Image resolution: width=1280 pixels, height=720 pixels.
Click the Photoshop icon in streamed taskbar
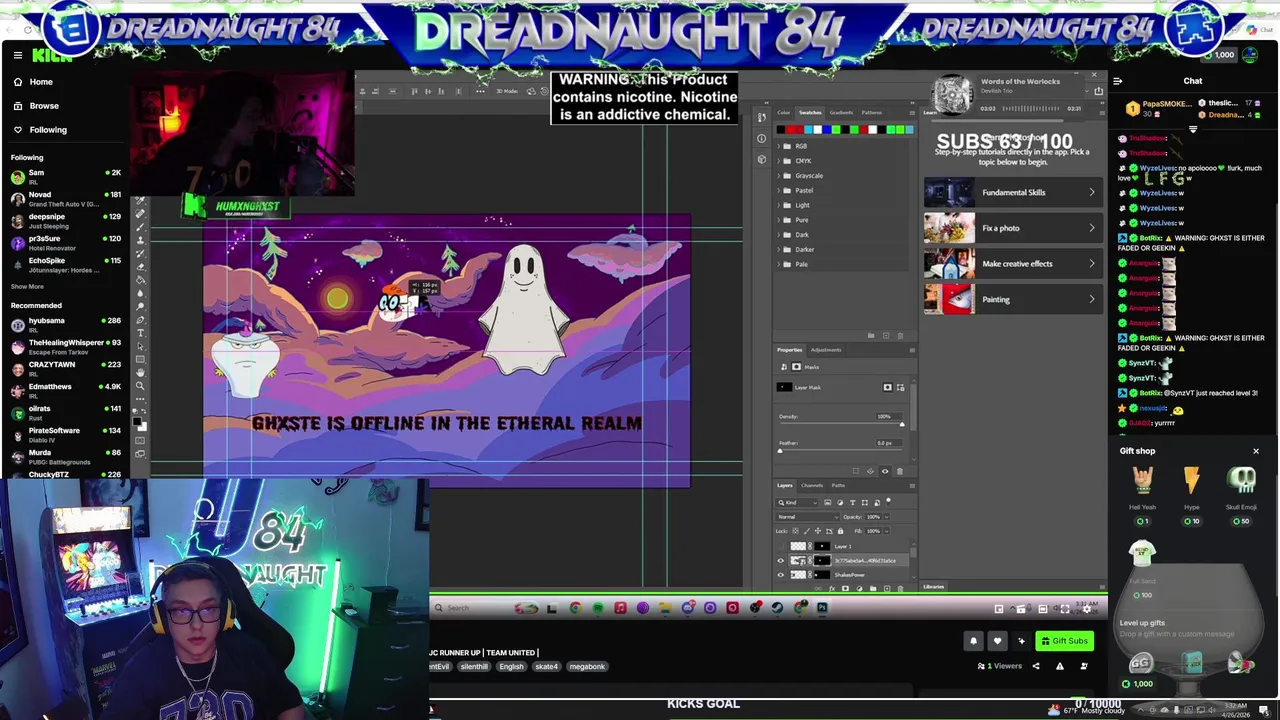pos(823,608)
